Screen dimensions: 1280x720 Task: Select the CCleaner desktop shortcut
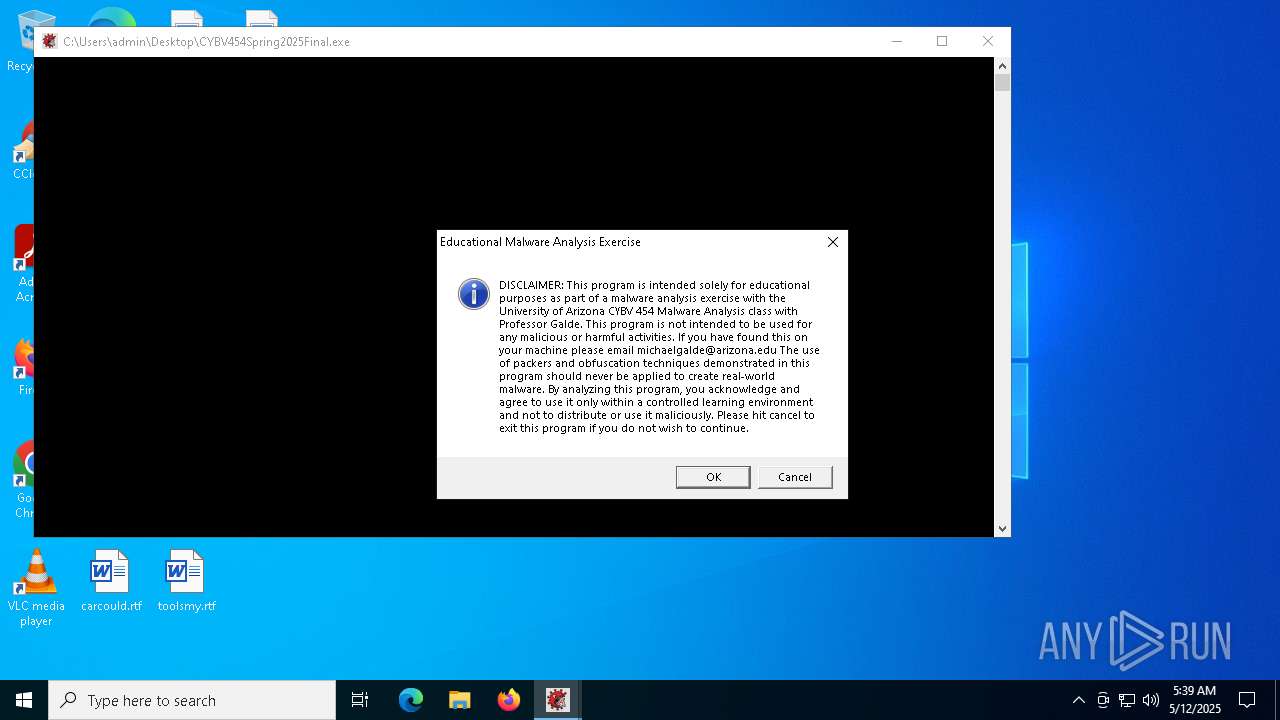22,150
